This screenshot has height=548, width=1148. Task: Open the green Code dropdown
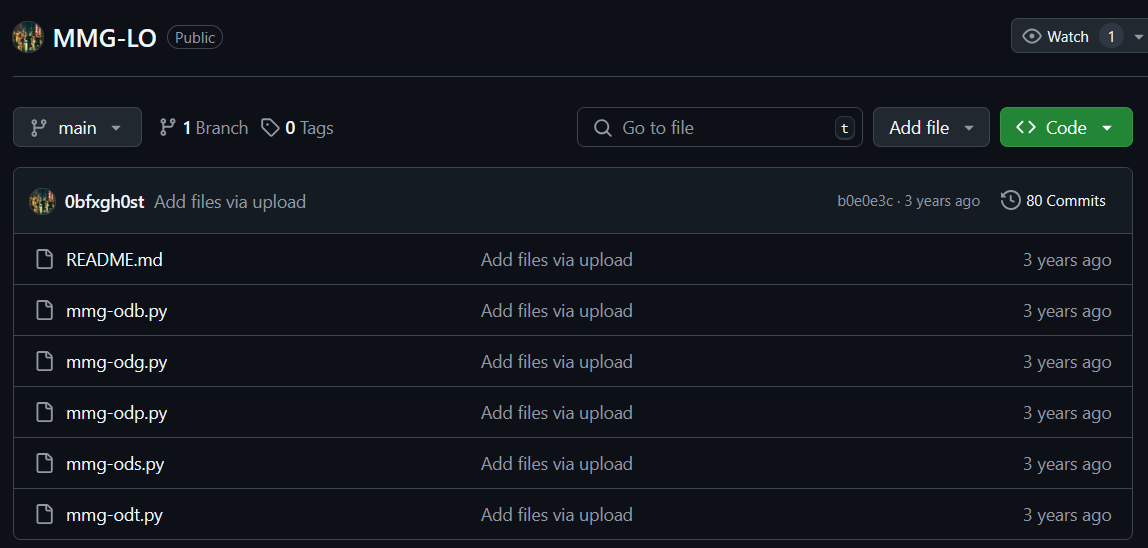(1066, 127)
